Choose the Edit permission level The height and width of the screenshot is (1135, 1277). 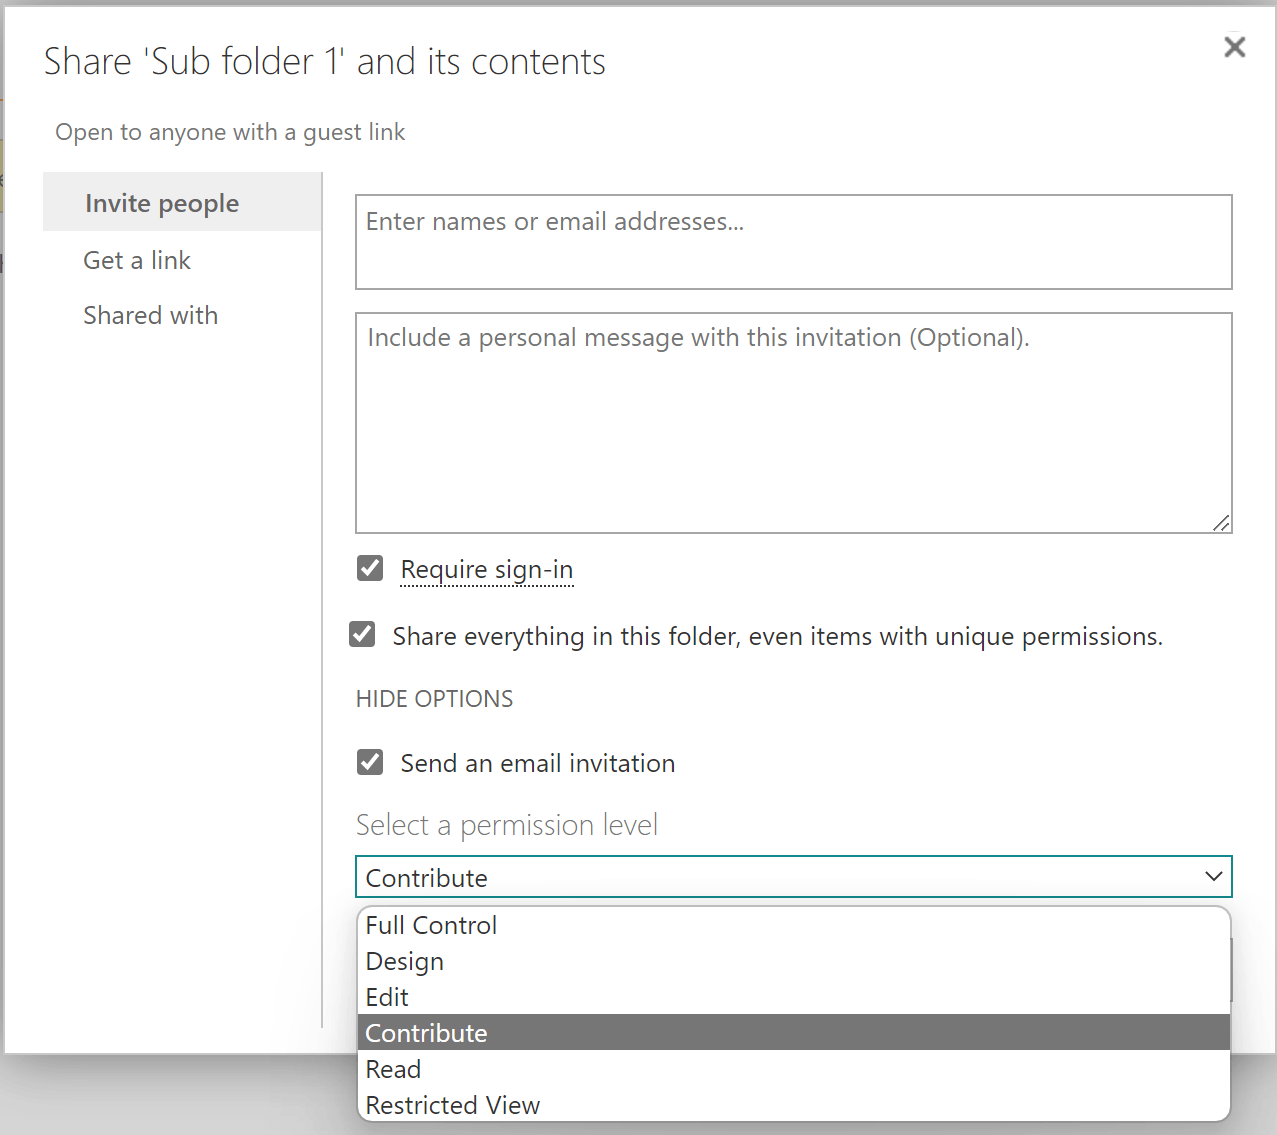click(x=794, y=997)
